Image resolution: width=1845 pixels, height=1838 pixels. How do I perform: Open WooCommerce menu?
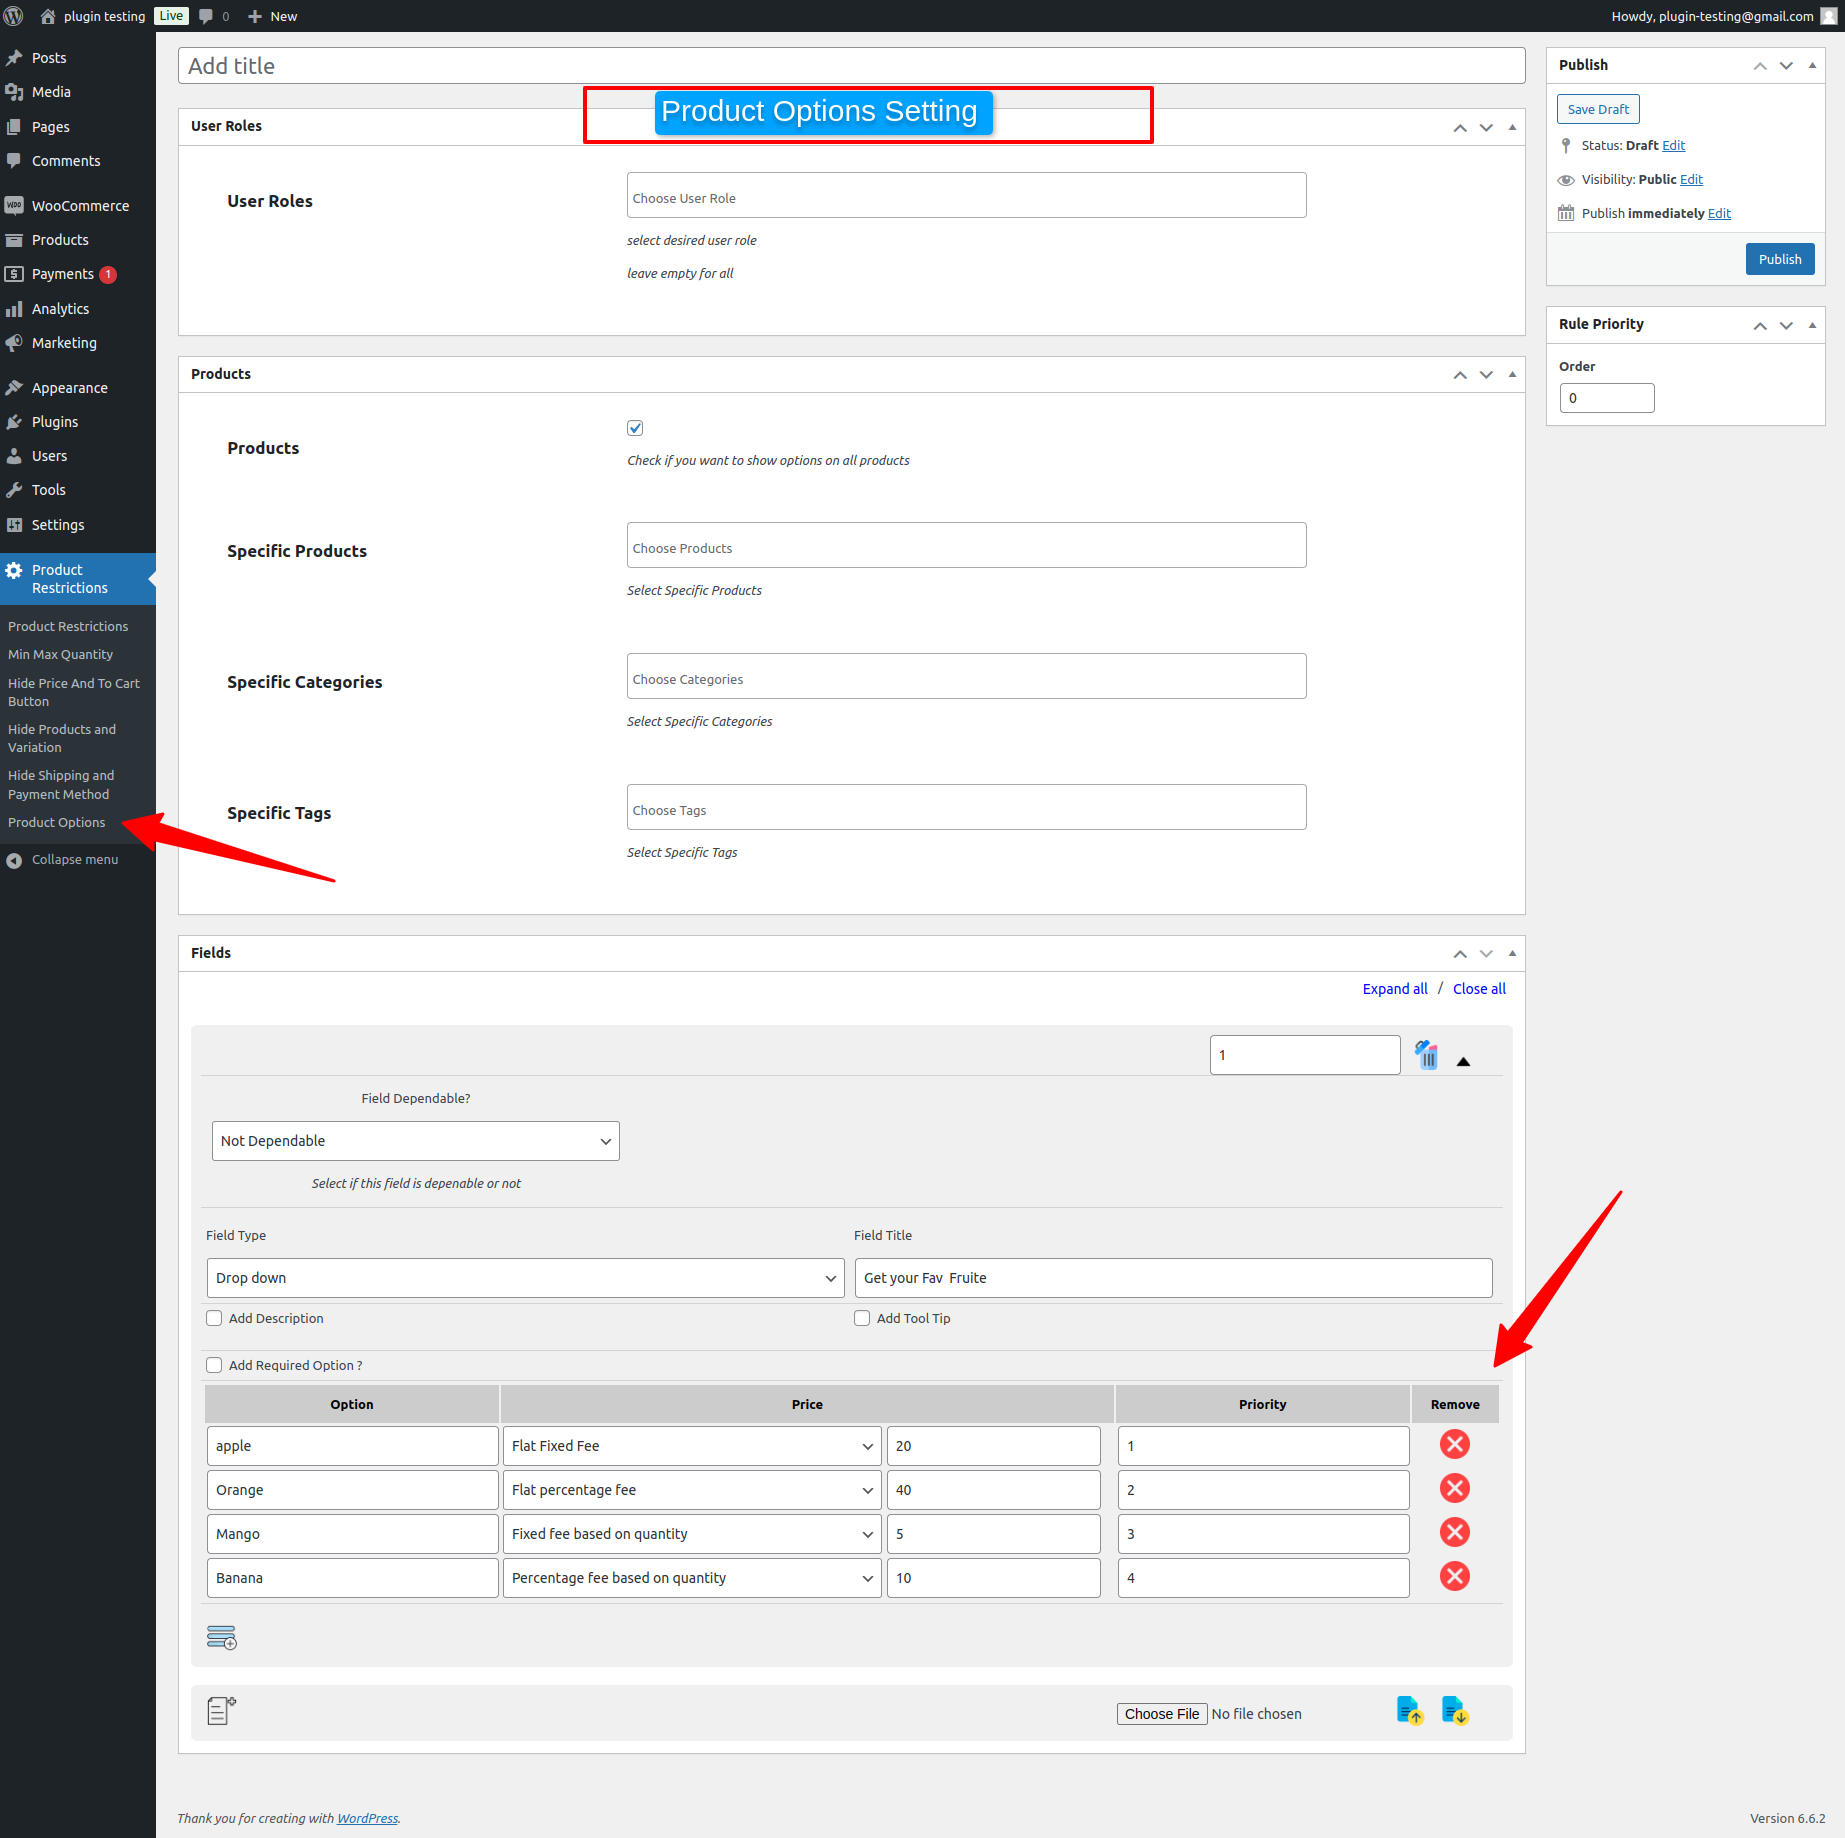78,206
